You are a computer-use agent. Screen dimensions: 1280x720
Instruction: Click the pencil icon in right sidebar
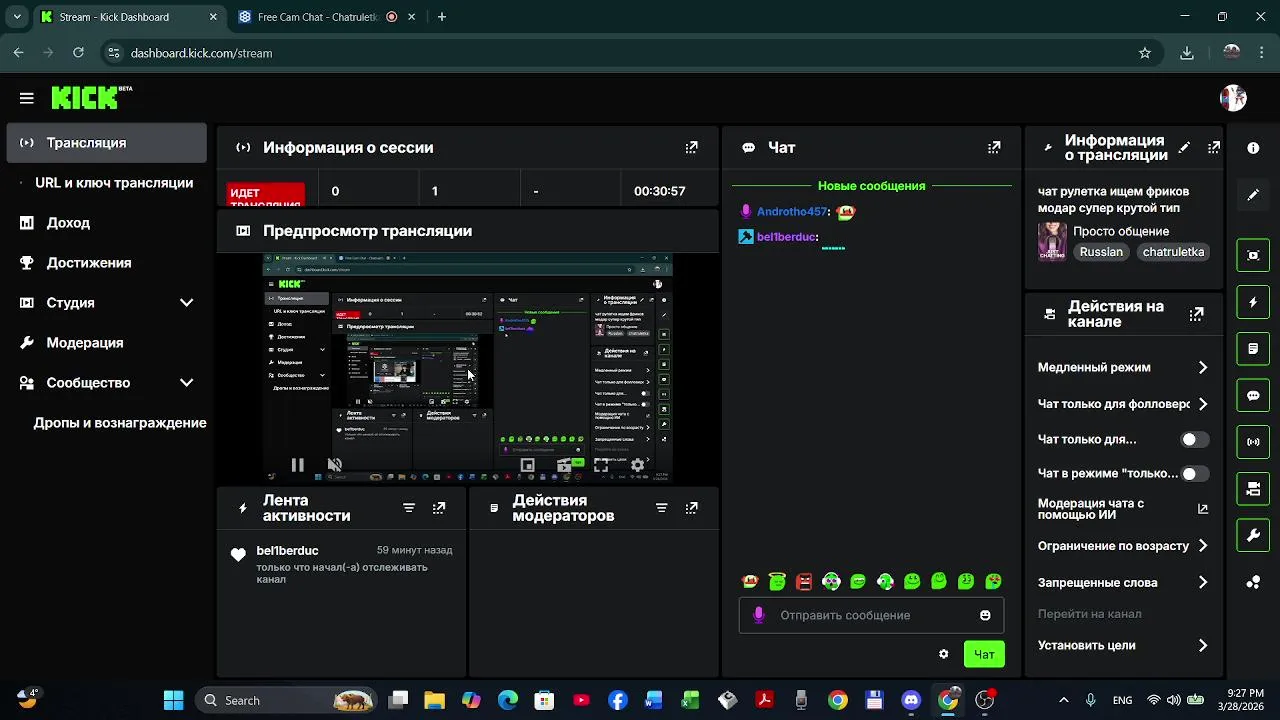(x=1253, y=195)
